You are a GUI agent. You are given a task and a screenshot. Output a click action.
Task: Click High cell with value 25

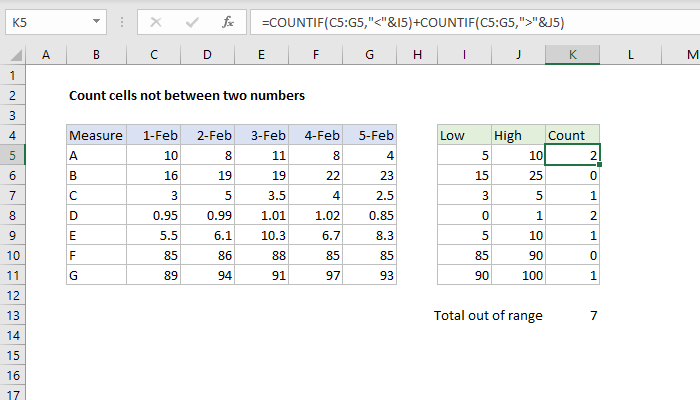click(518, 175)
